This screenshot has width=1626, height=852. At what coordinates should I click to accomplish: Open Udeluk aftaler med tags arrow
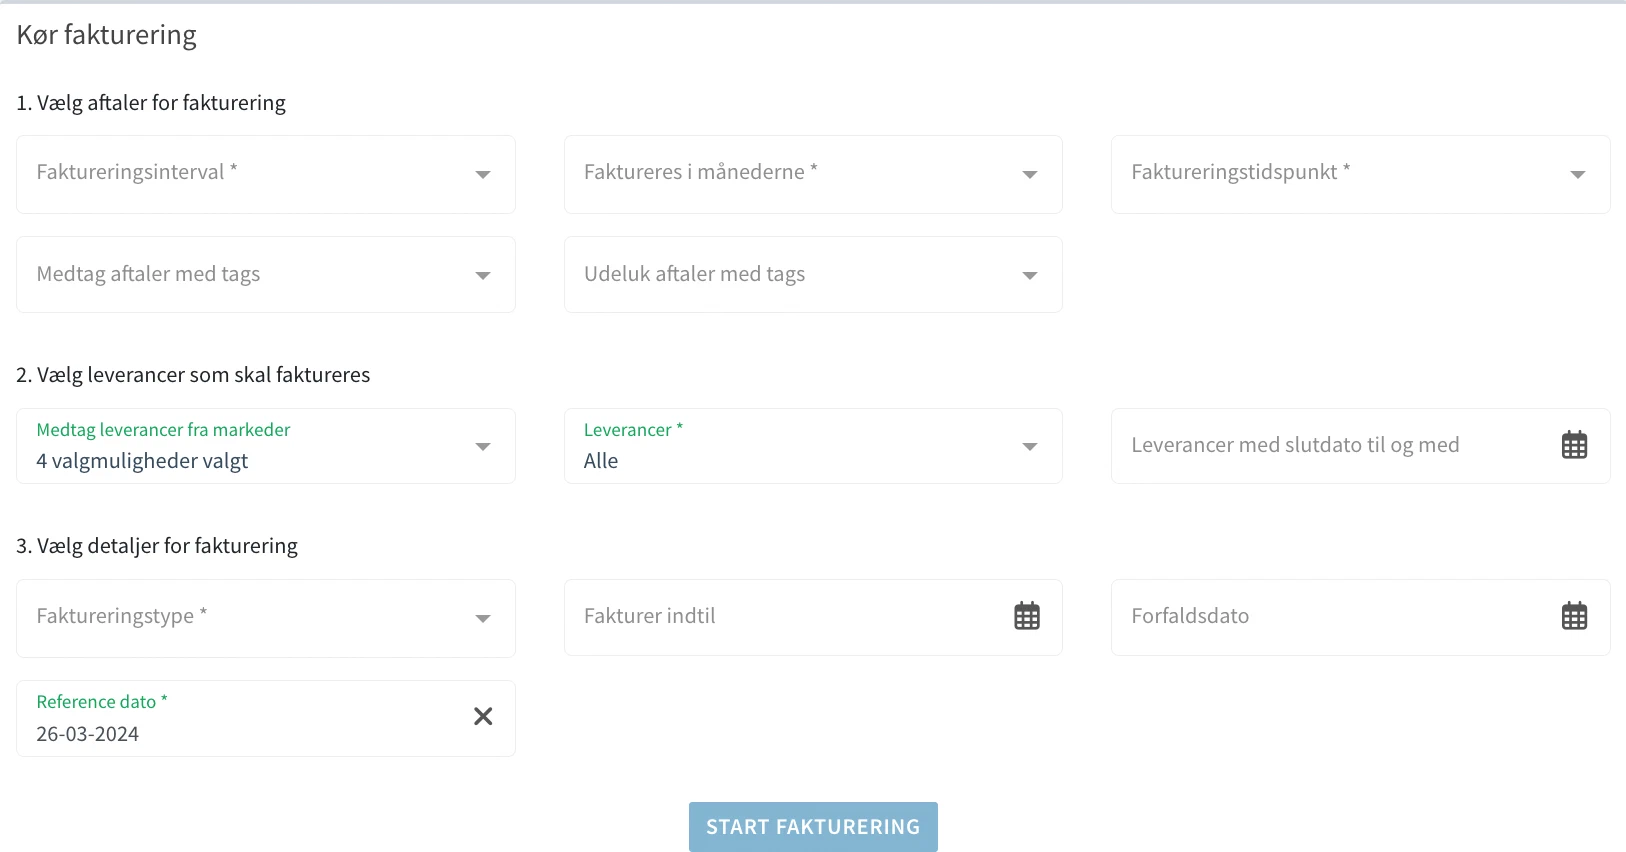tap(1029, 275)
